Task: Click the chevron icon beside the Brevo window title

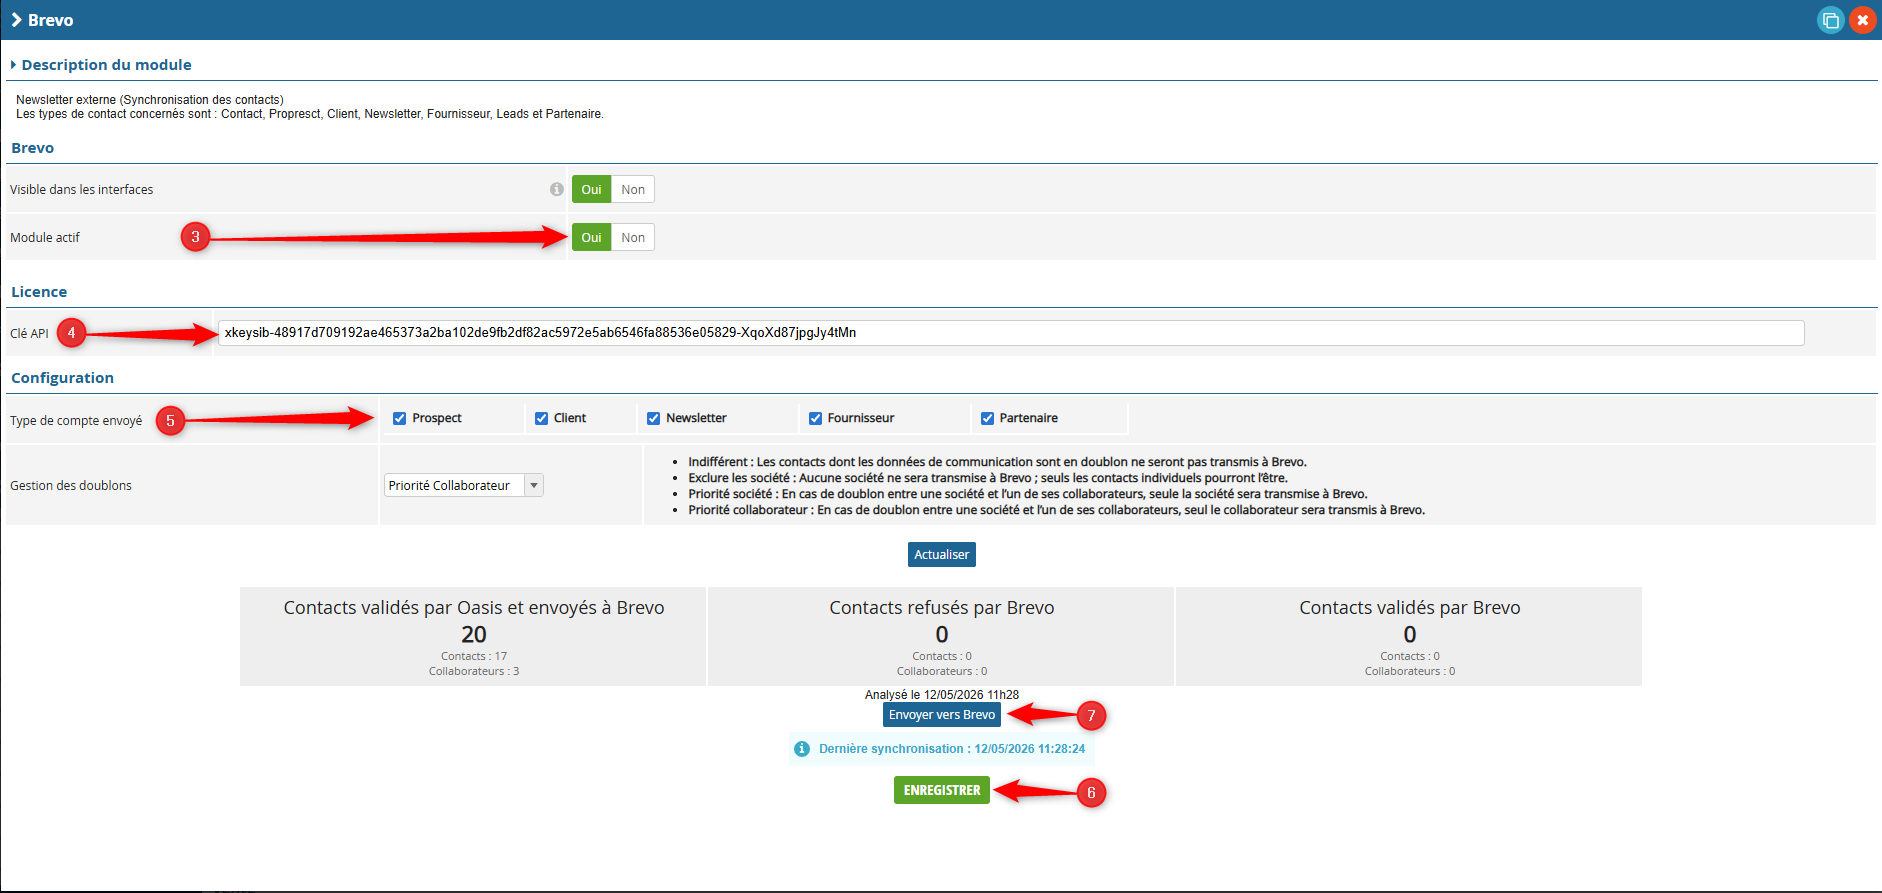Action: pyautogui.click(x=16, y=20)
